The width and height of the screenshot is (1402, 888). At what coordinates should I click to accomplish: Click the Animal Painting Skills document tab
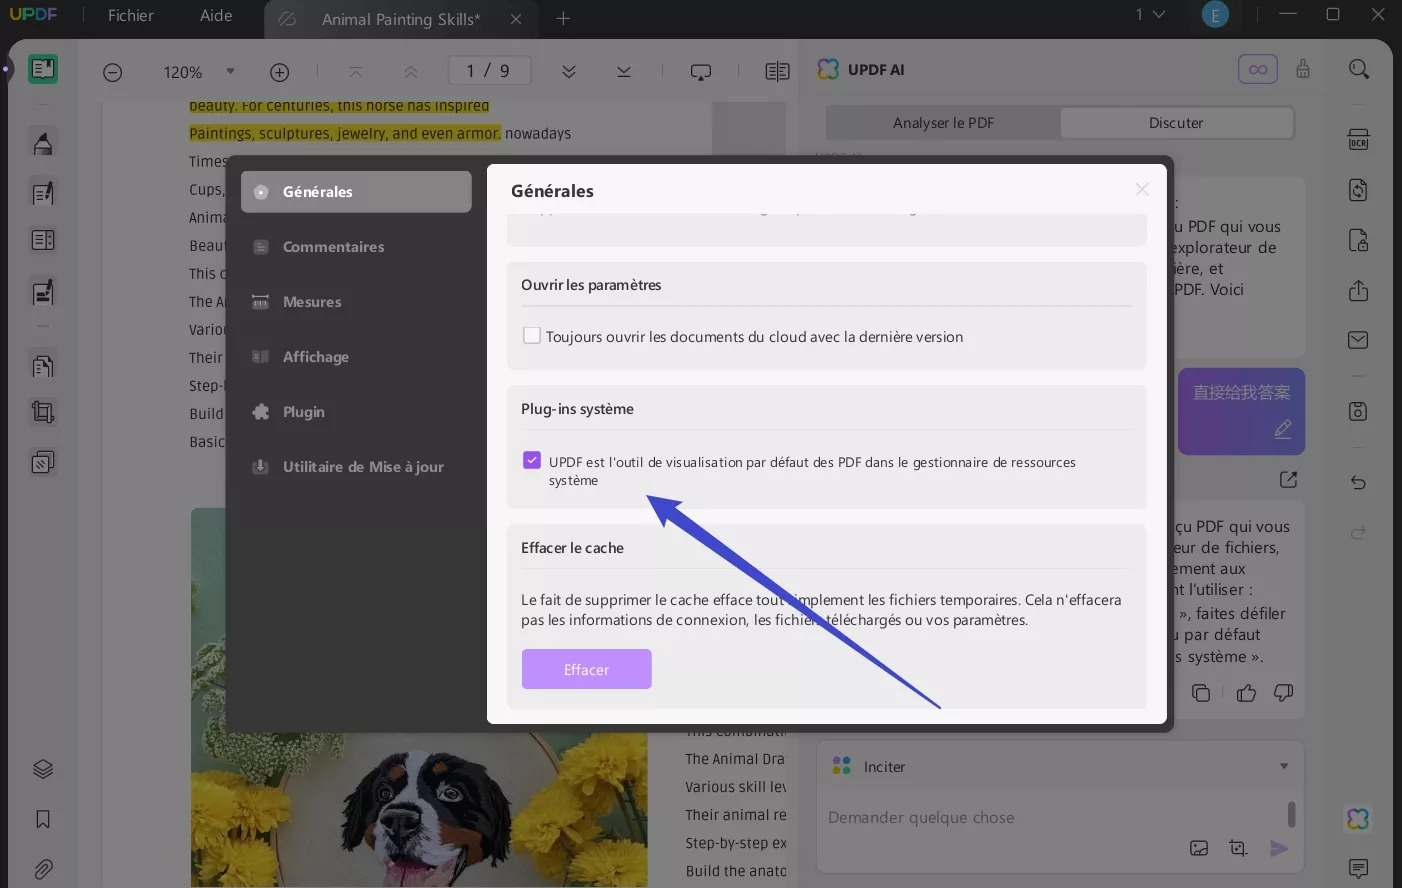[x=400, y=19]
